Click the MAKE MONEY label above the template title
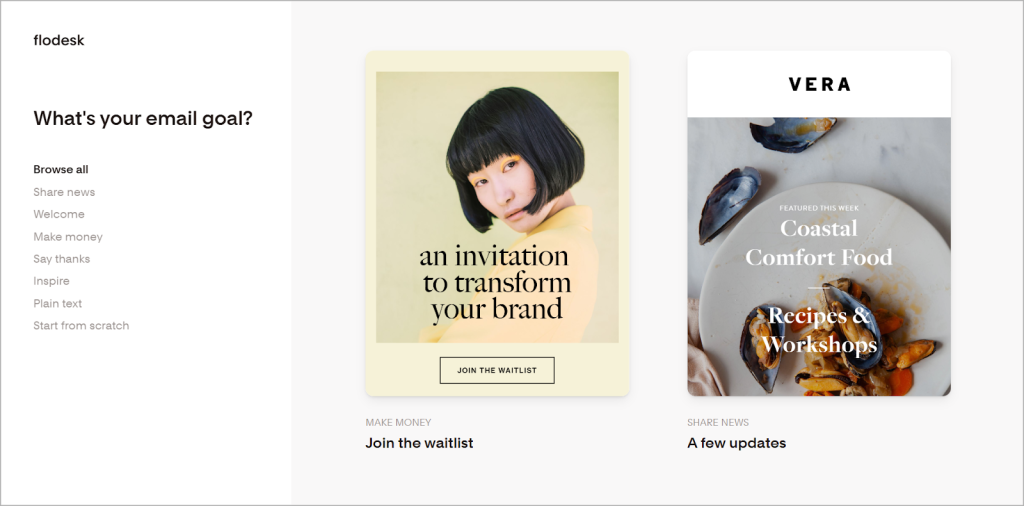The height and width of the screenshot is (506, 1024). pyautogui.click(x=398, y=423)
